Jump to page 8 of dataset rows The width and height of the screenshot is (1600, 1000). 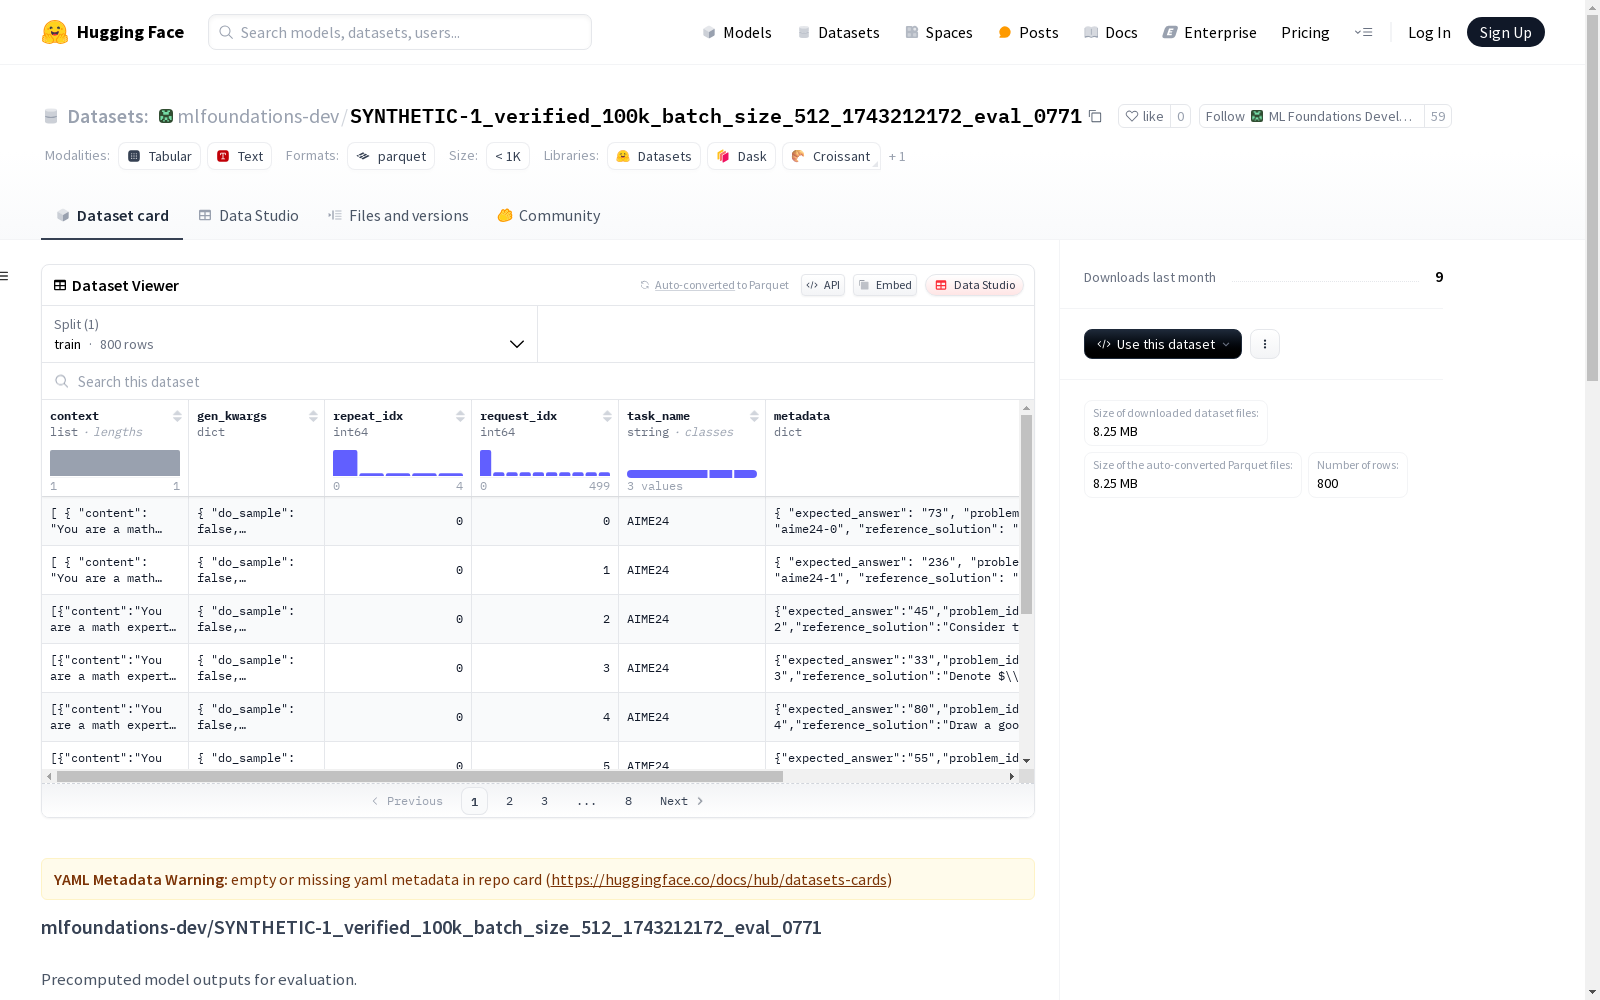629,801
